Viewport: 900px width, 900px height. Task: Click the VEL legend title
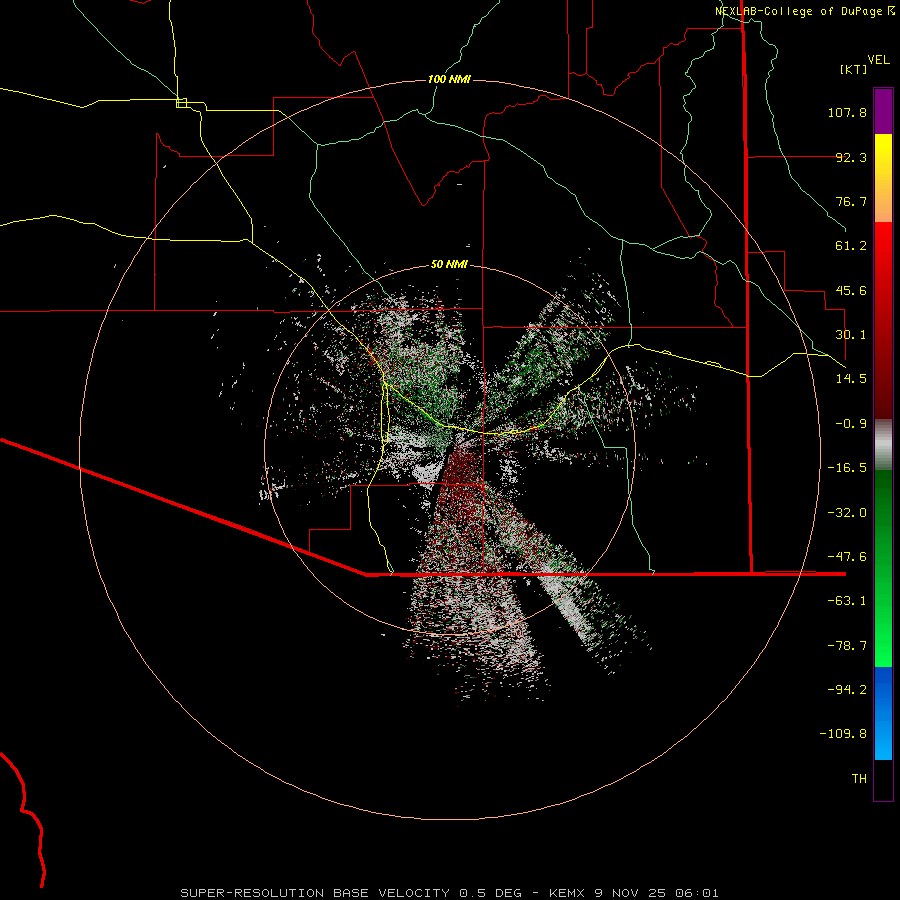click(878, 60)
